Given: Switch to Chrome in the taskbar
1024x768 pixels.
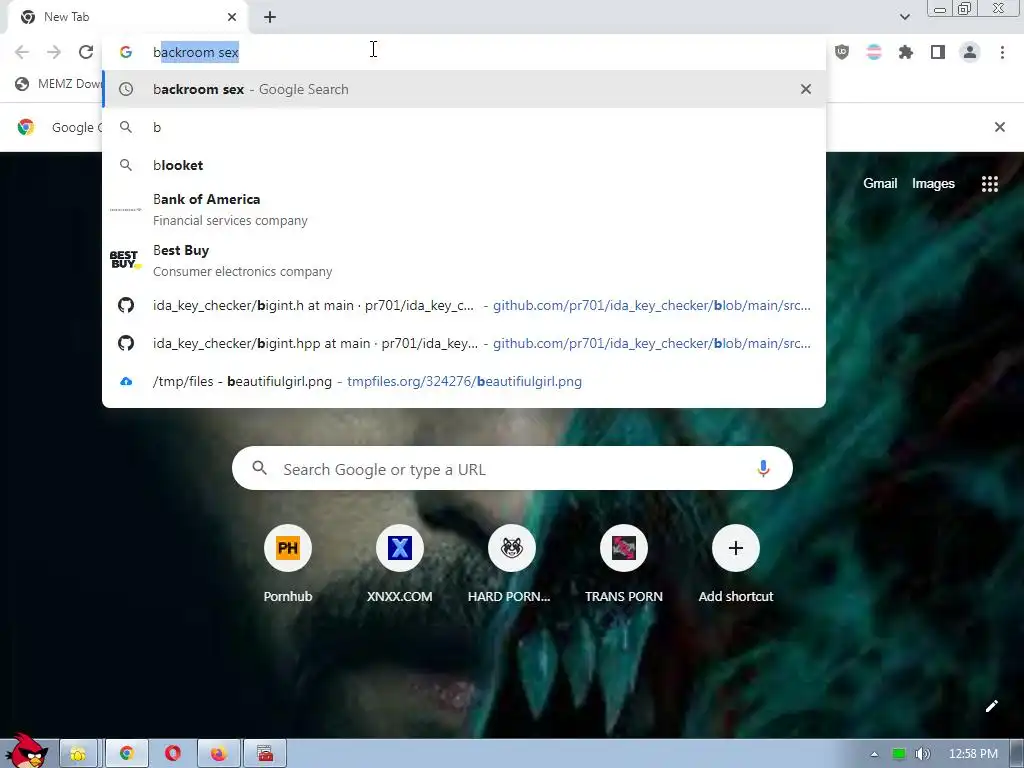Looking at the screenshot, I should tap(127, 754).
